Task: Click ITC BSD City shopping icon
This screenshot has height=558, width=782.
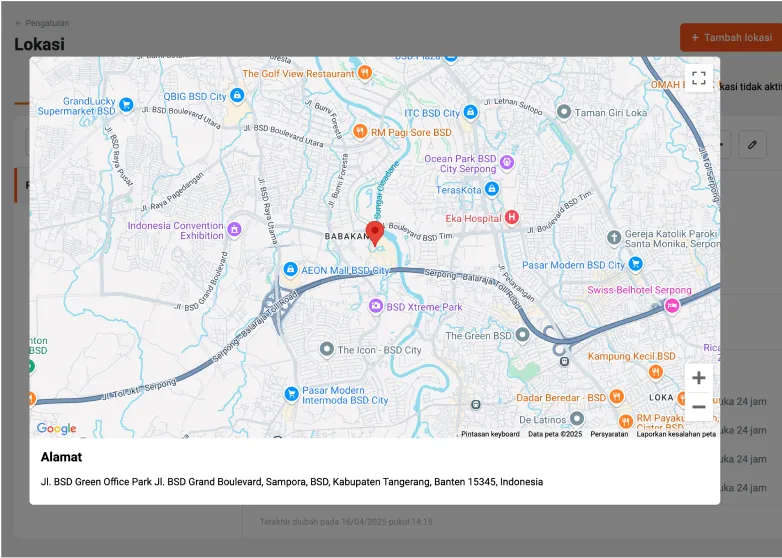Action: (470, 112)
